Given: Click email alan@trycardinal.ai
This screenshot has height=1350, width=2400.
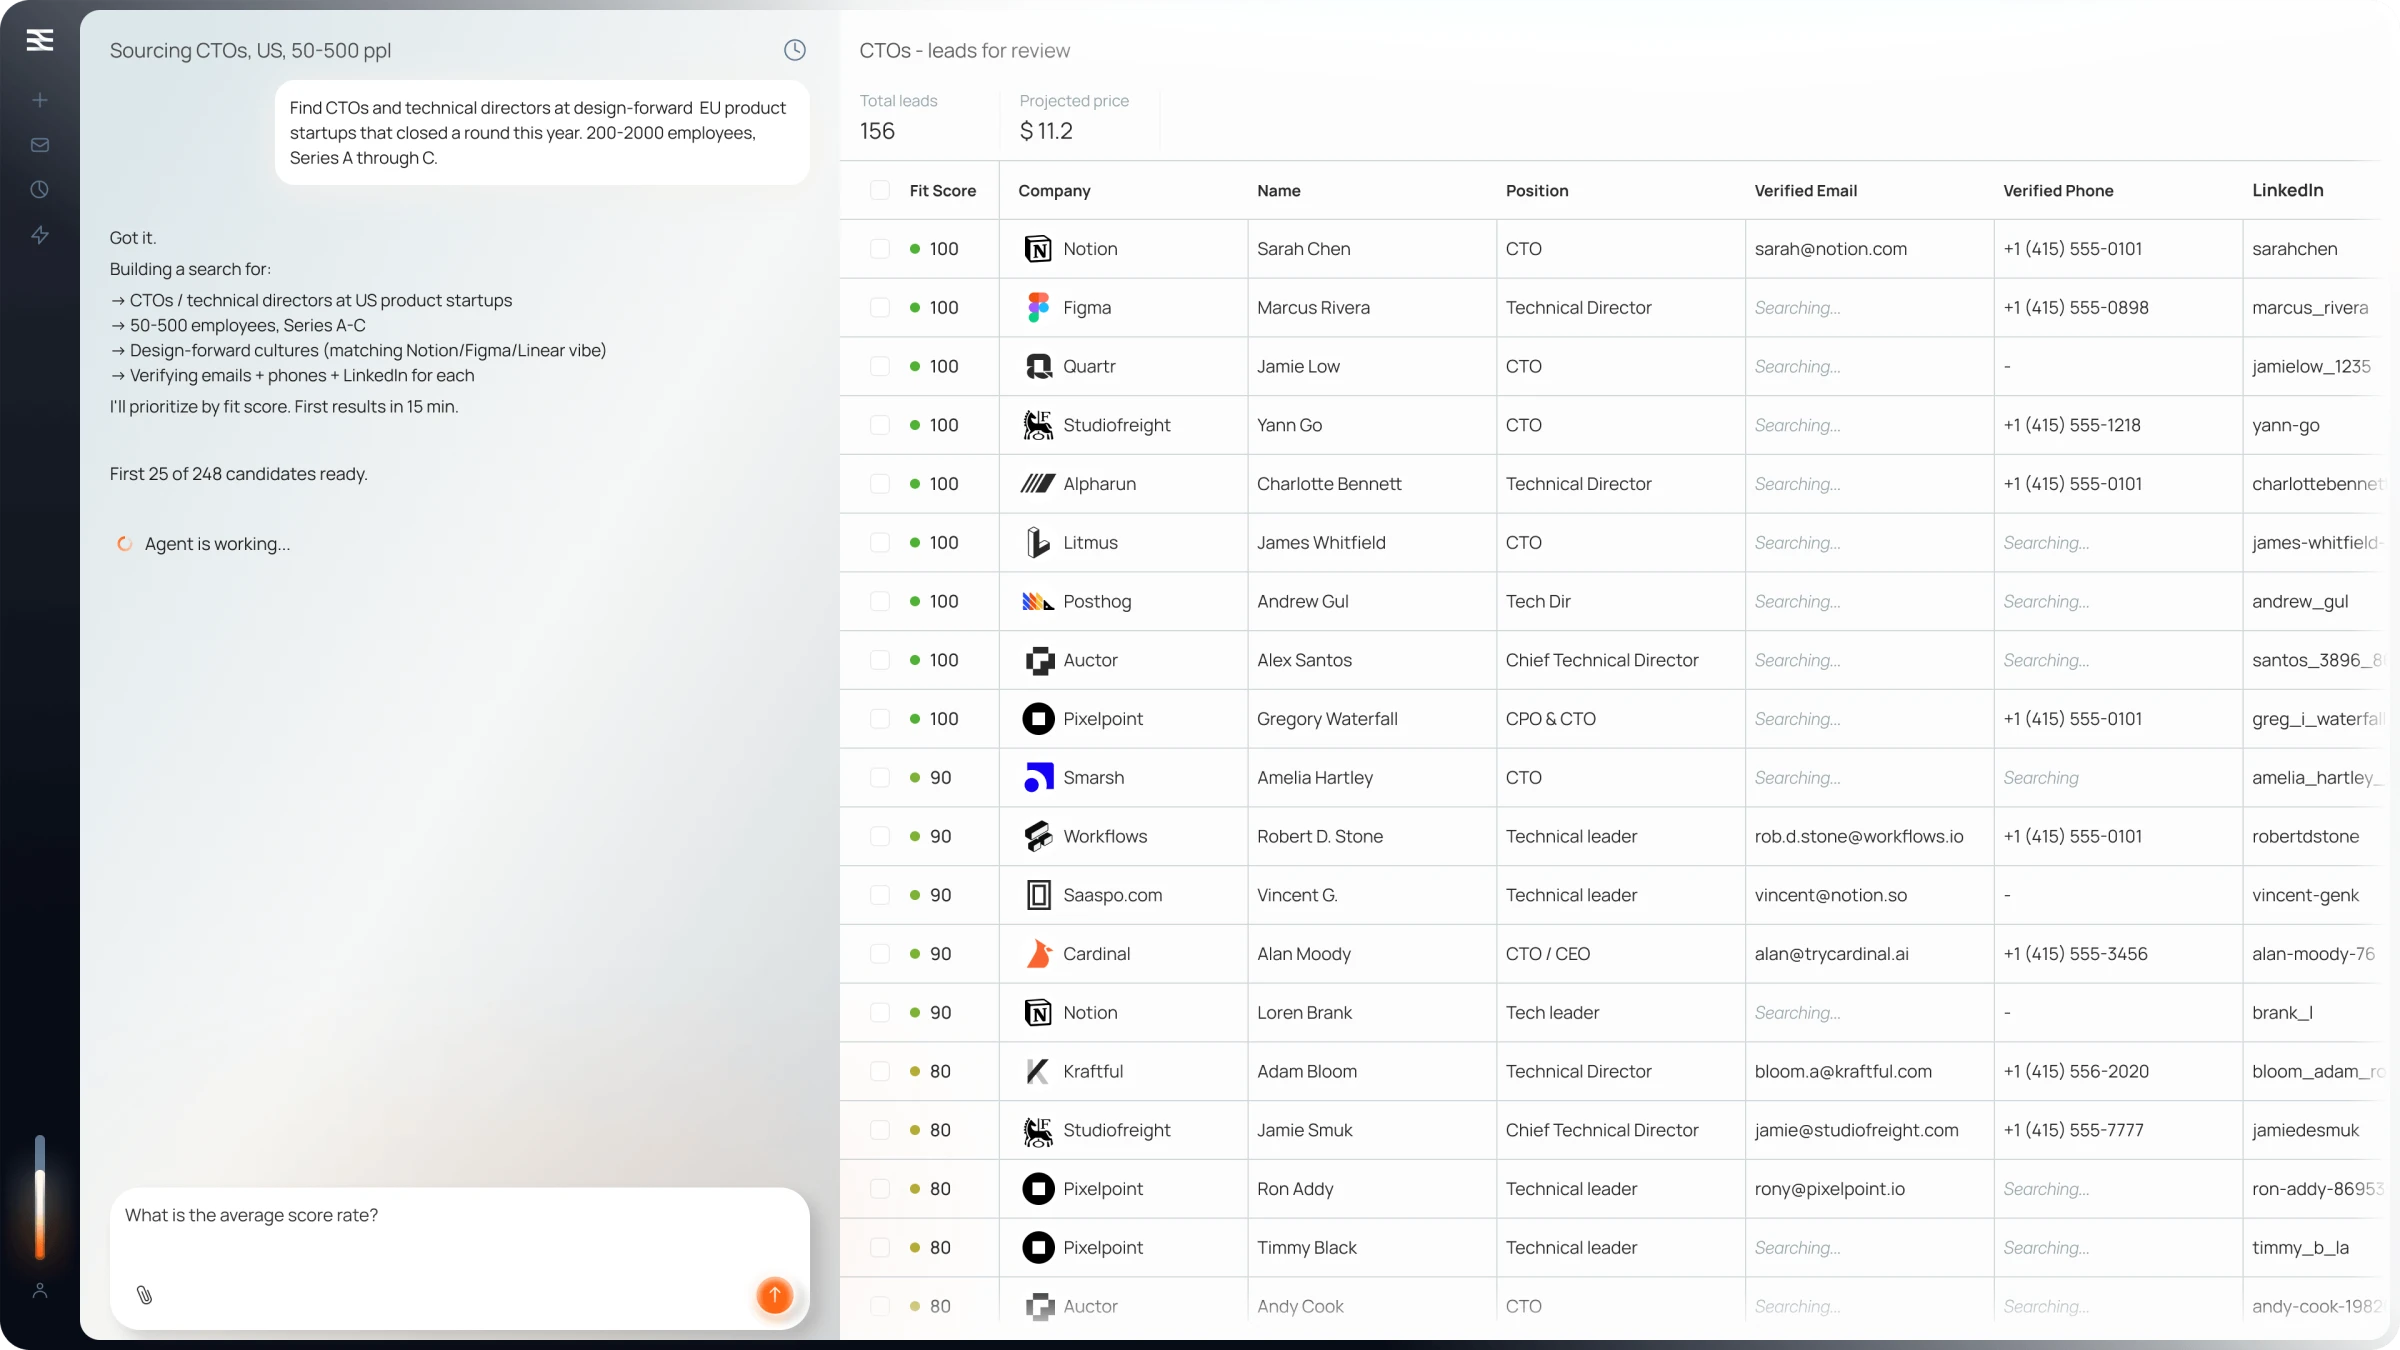Looking at the screenshot, I should (1831, 954).
